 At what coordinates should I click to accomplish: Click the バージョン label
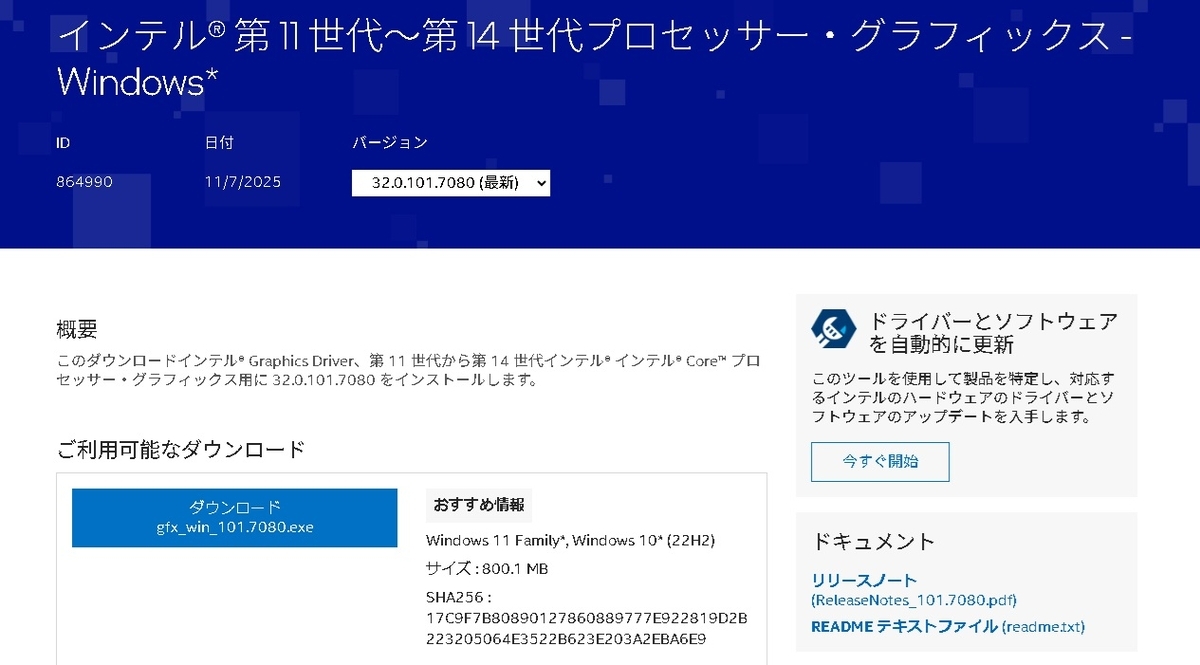pyautogui.click(x=390, y=142)
